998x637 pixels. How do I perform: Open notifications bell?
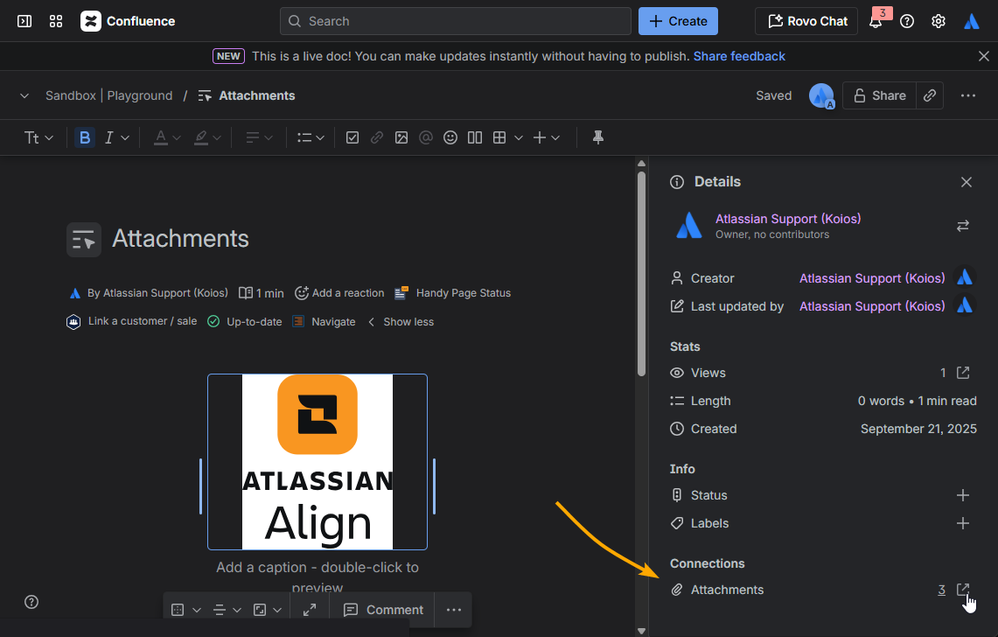point(876,21)
